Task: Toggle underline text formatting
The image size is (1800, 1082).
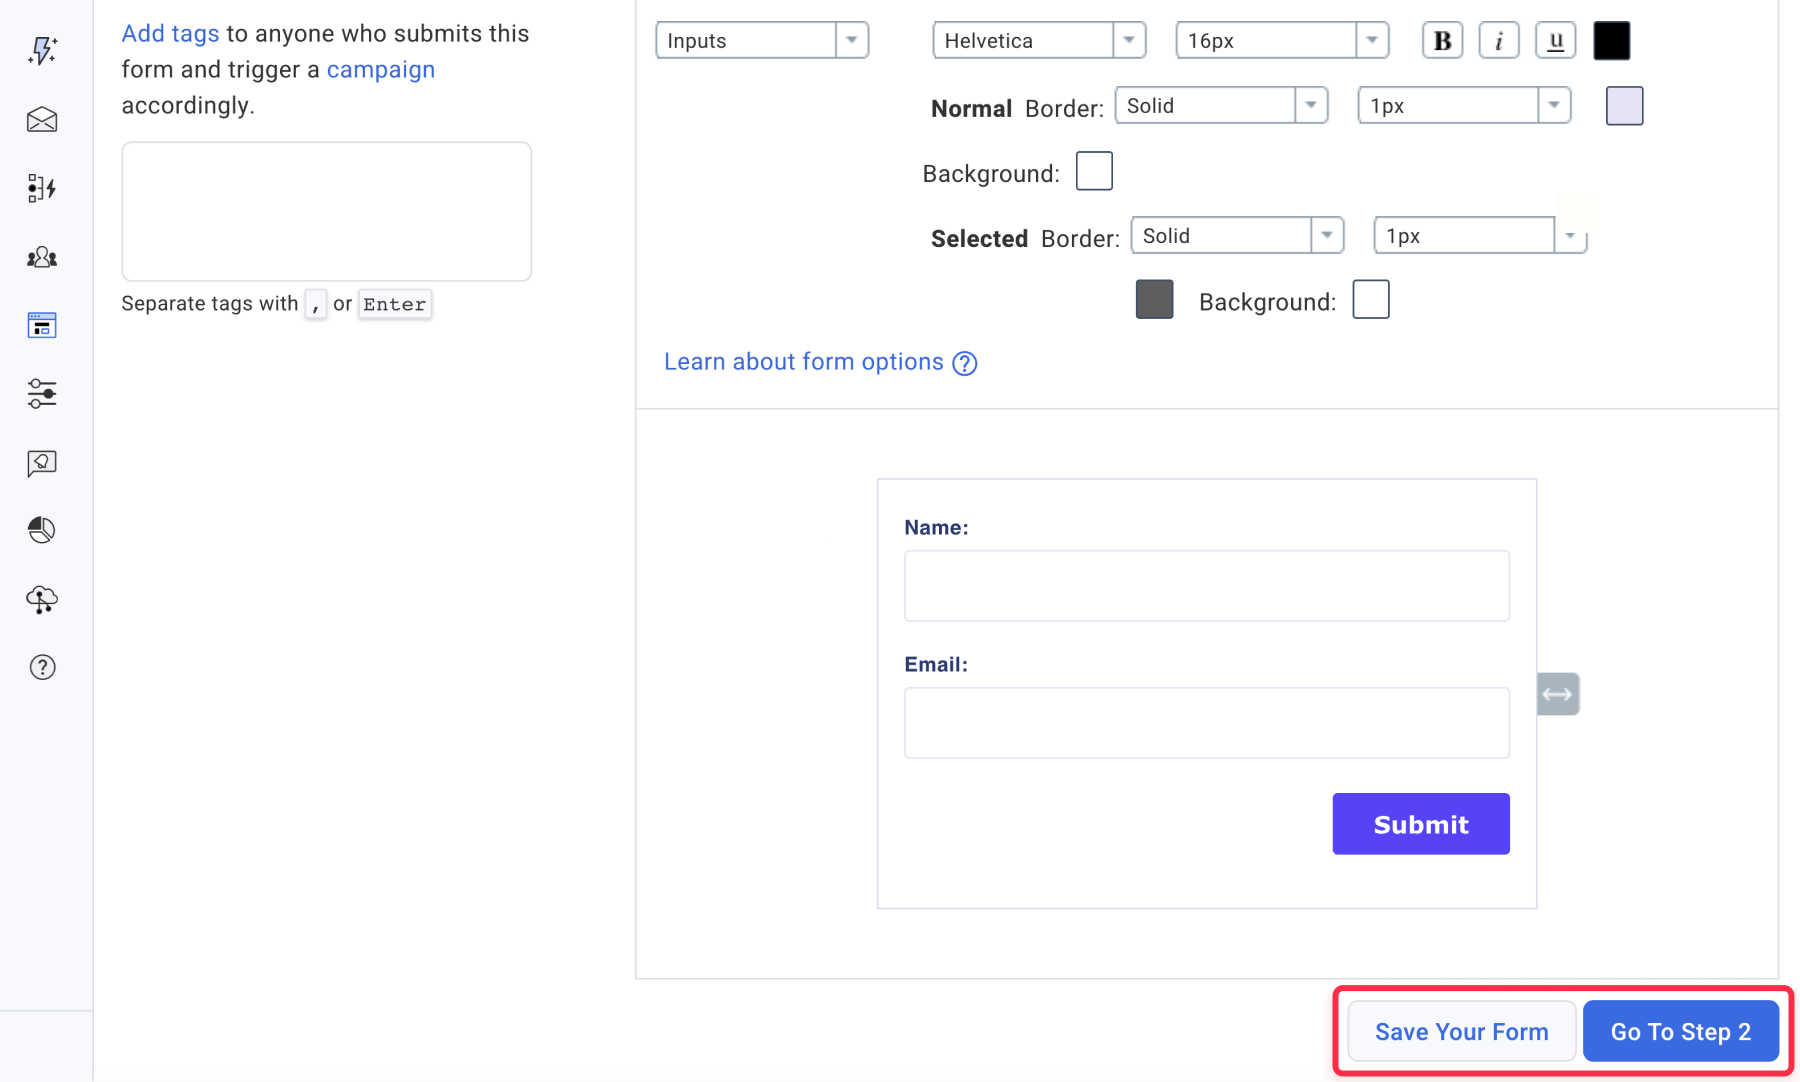Action: point(1556,41)
